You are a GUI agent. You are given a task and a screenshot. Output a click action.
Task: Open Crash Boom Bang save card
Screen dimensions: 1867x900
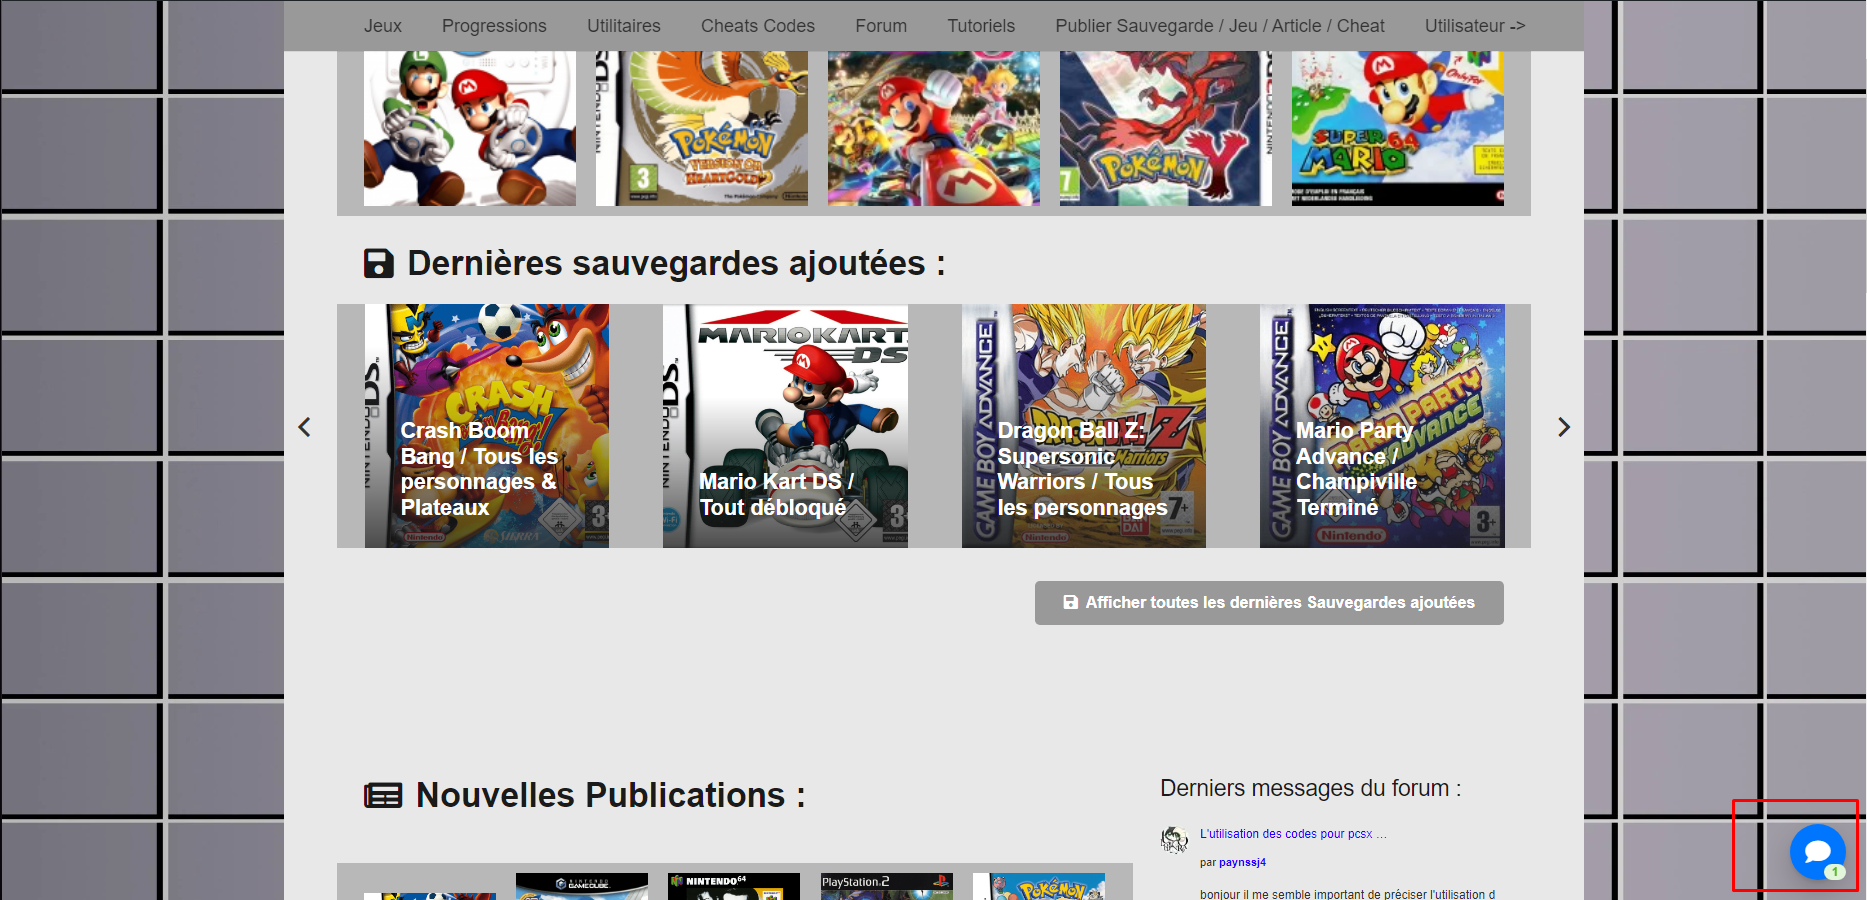[487, 426]
